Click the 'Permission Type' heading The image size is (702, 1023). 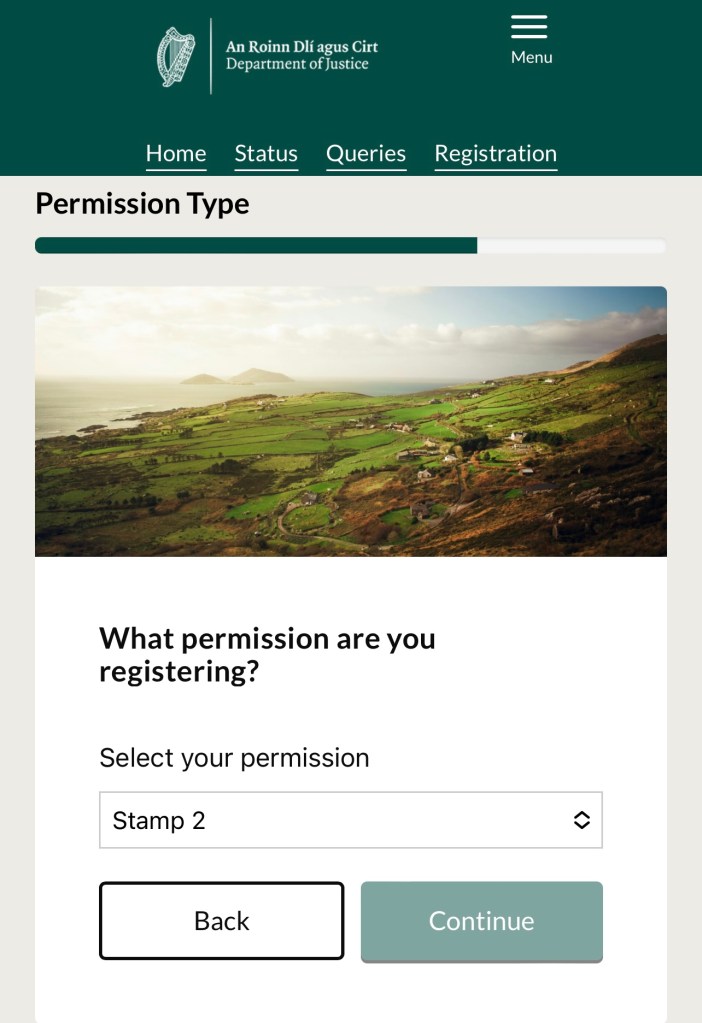click(x=142, y=204)
